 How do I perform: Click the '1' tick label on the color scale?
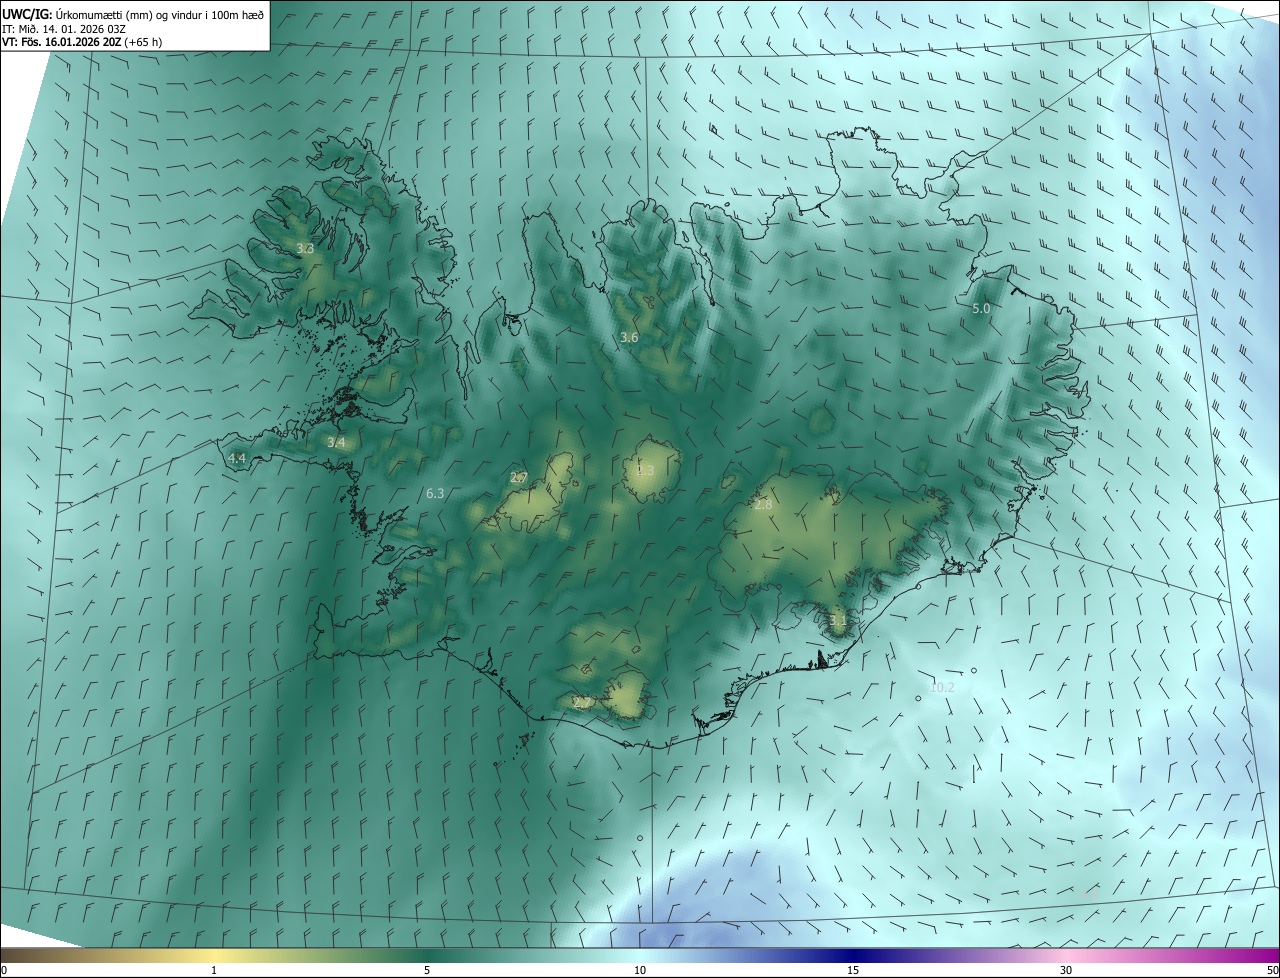[214, 970]
